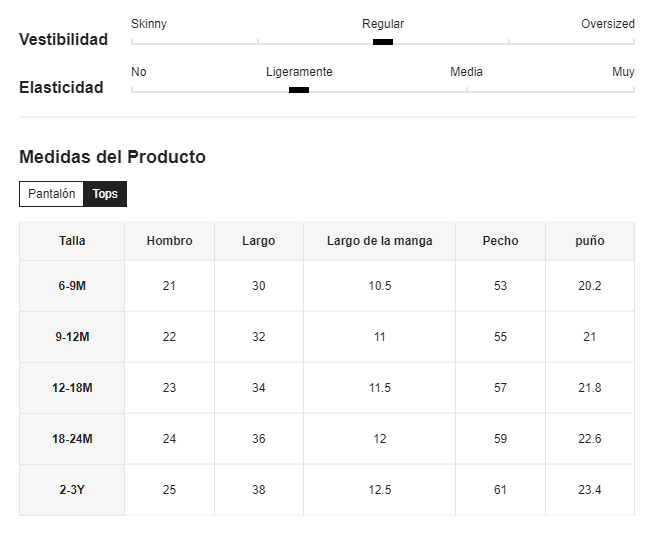The width and height of the screenshot is (670, 541).
Task: Select the 9-12M size row
Action: (327, 337)
